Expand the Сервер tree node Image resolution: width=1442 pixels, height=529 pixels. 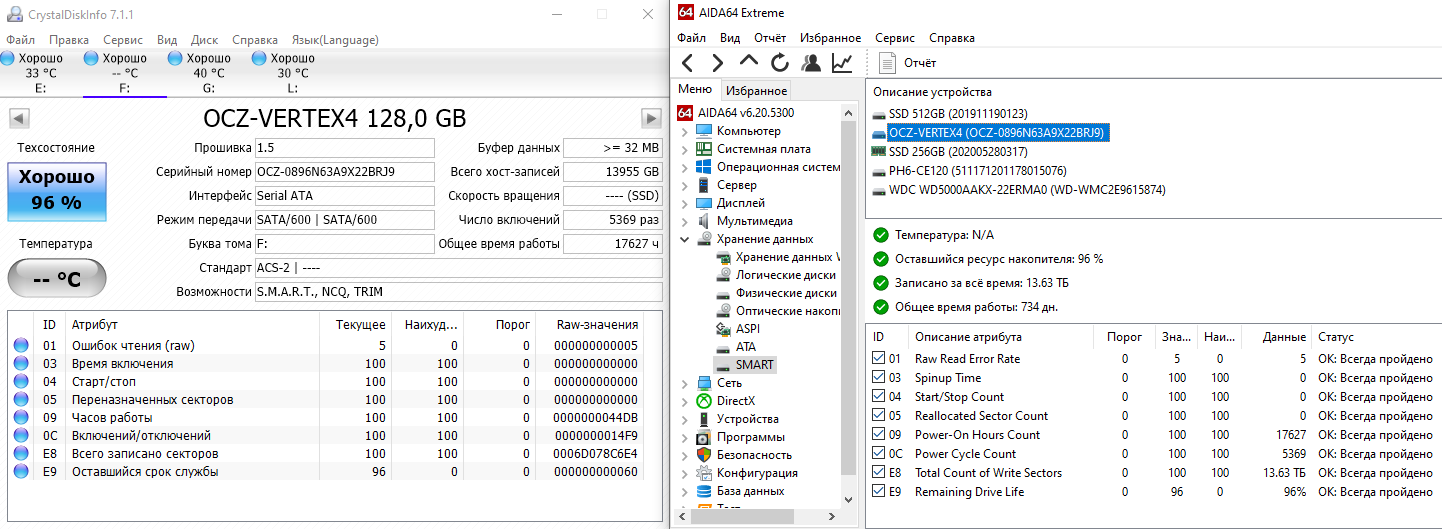point(685,185)
